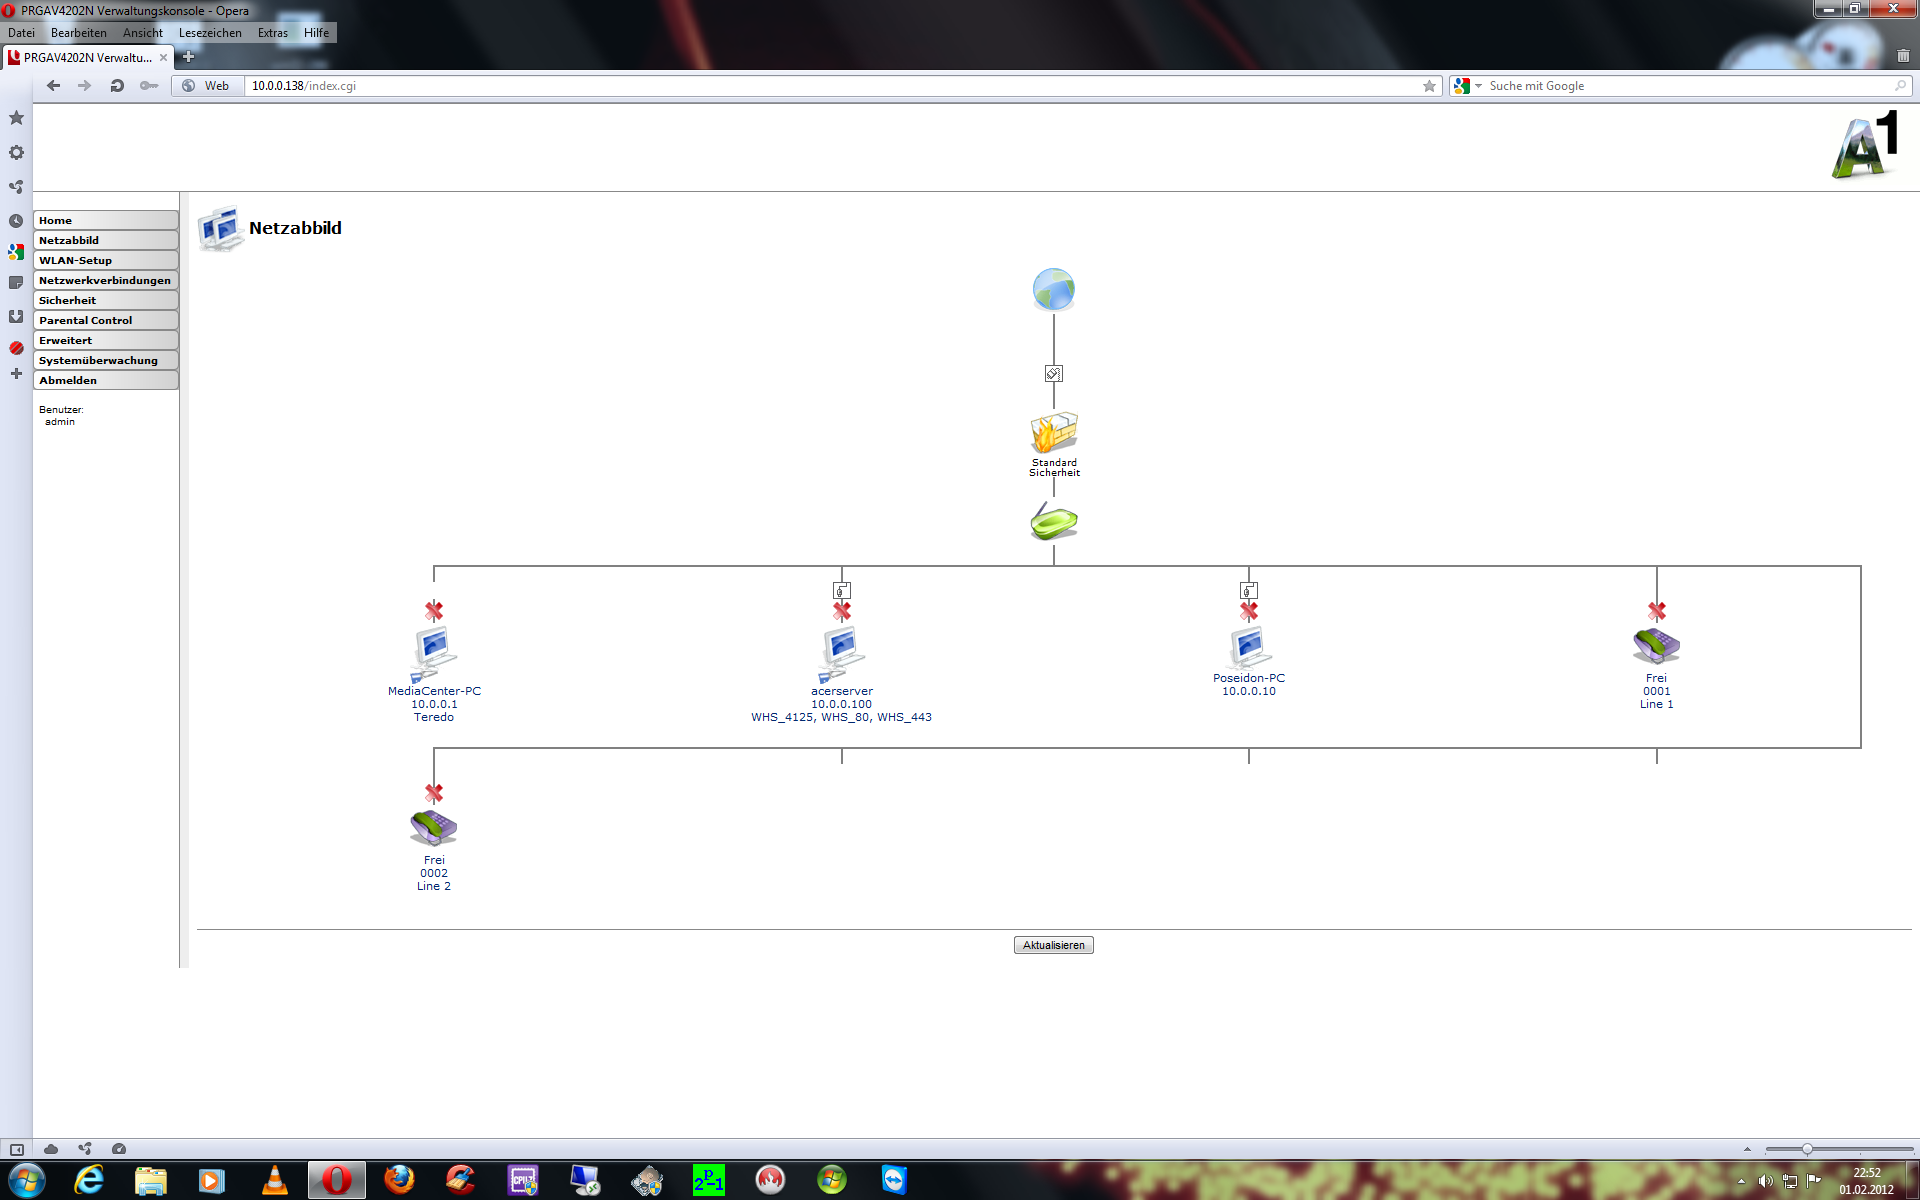Click the acerserver 10.0.0.100 link
1920x1200 pixels.
841,704
